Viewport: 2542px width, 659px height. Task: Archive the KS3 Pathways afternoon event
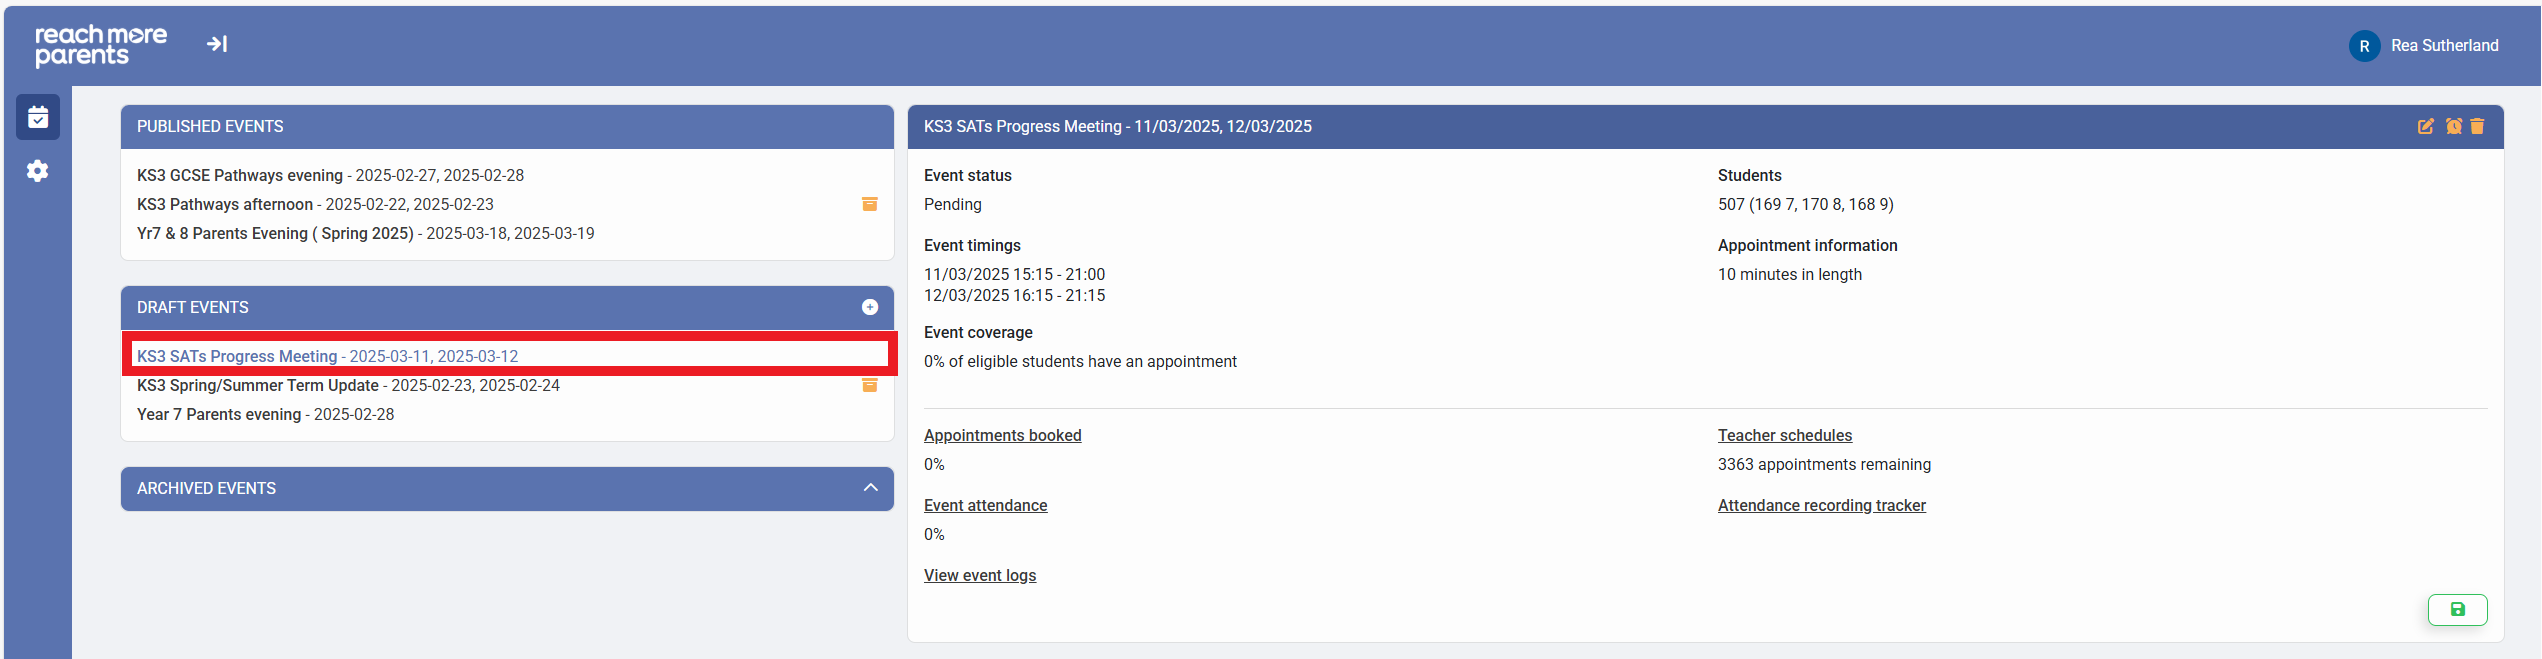point(870,204)
